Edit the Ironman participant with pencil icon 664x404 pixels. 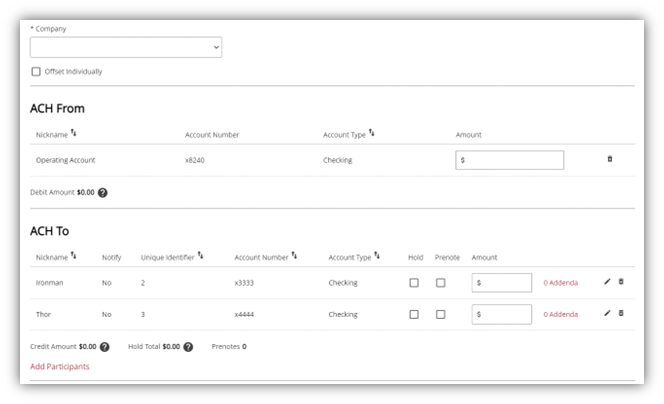(607, 282)
